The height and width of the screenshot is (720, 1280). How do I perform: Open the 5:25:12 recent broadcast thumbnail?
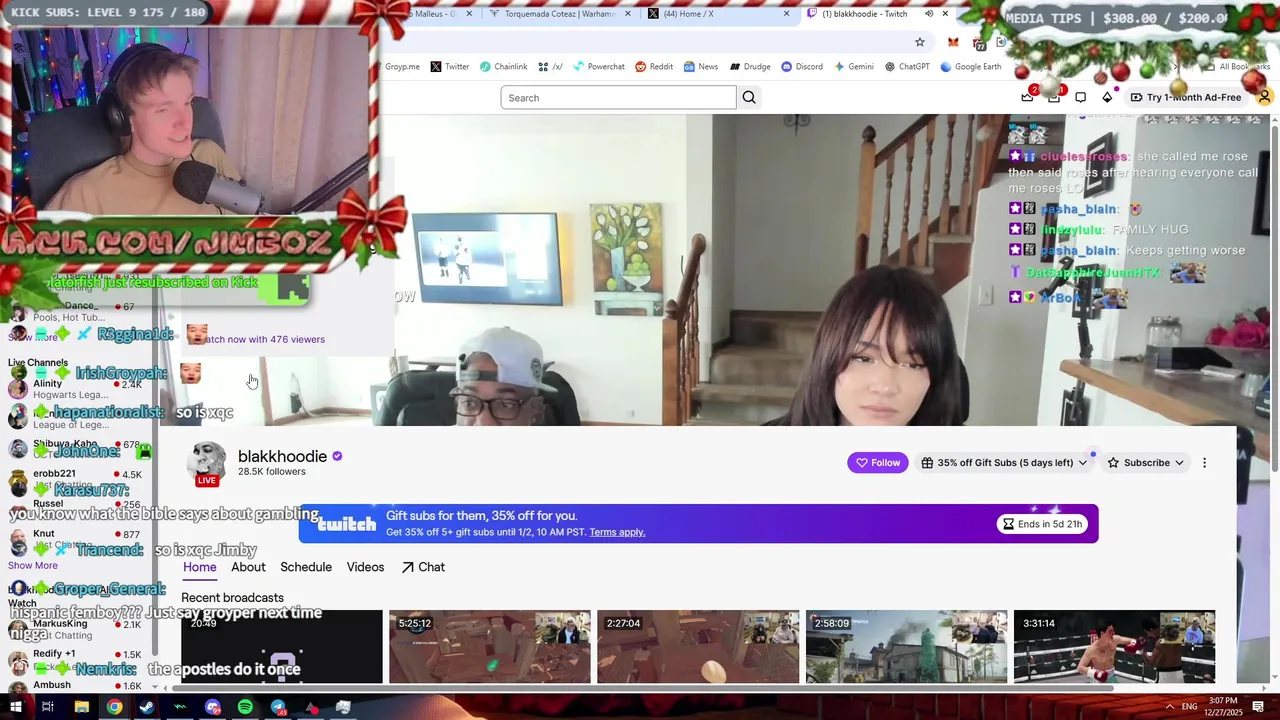click(490, 646)
